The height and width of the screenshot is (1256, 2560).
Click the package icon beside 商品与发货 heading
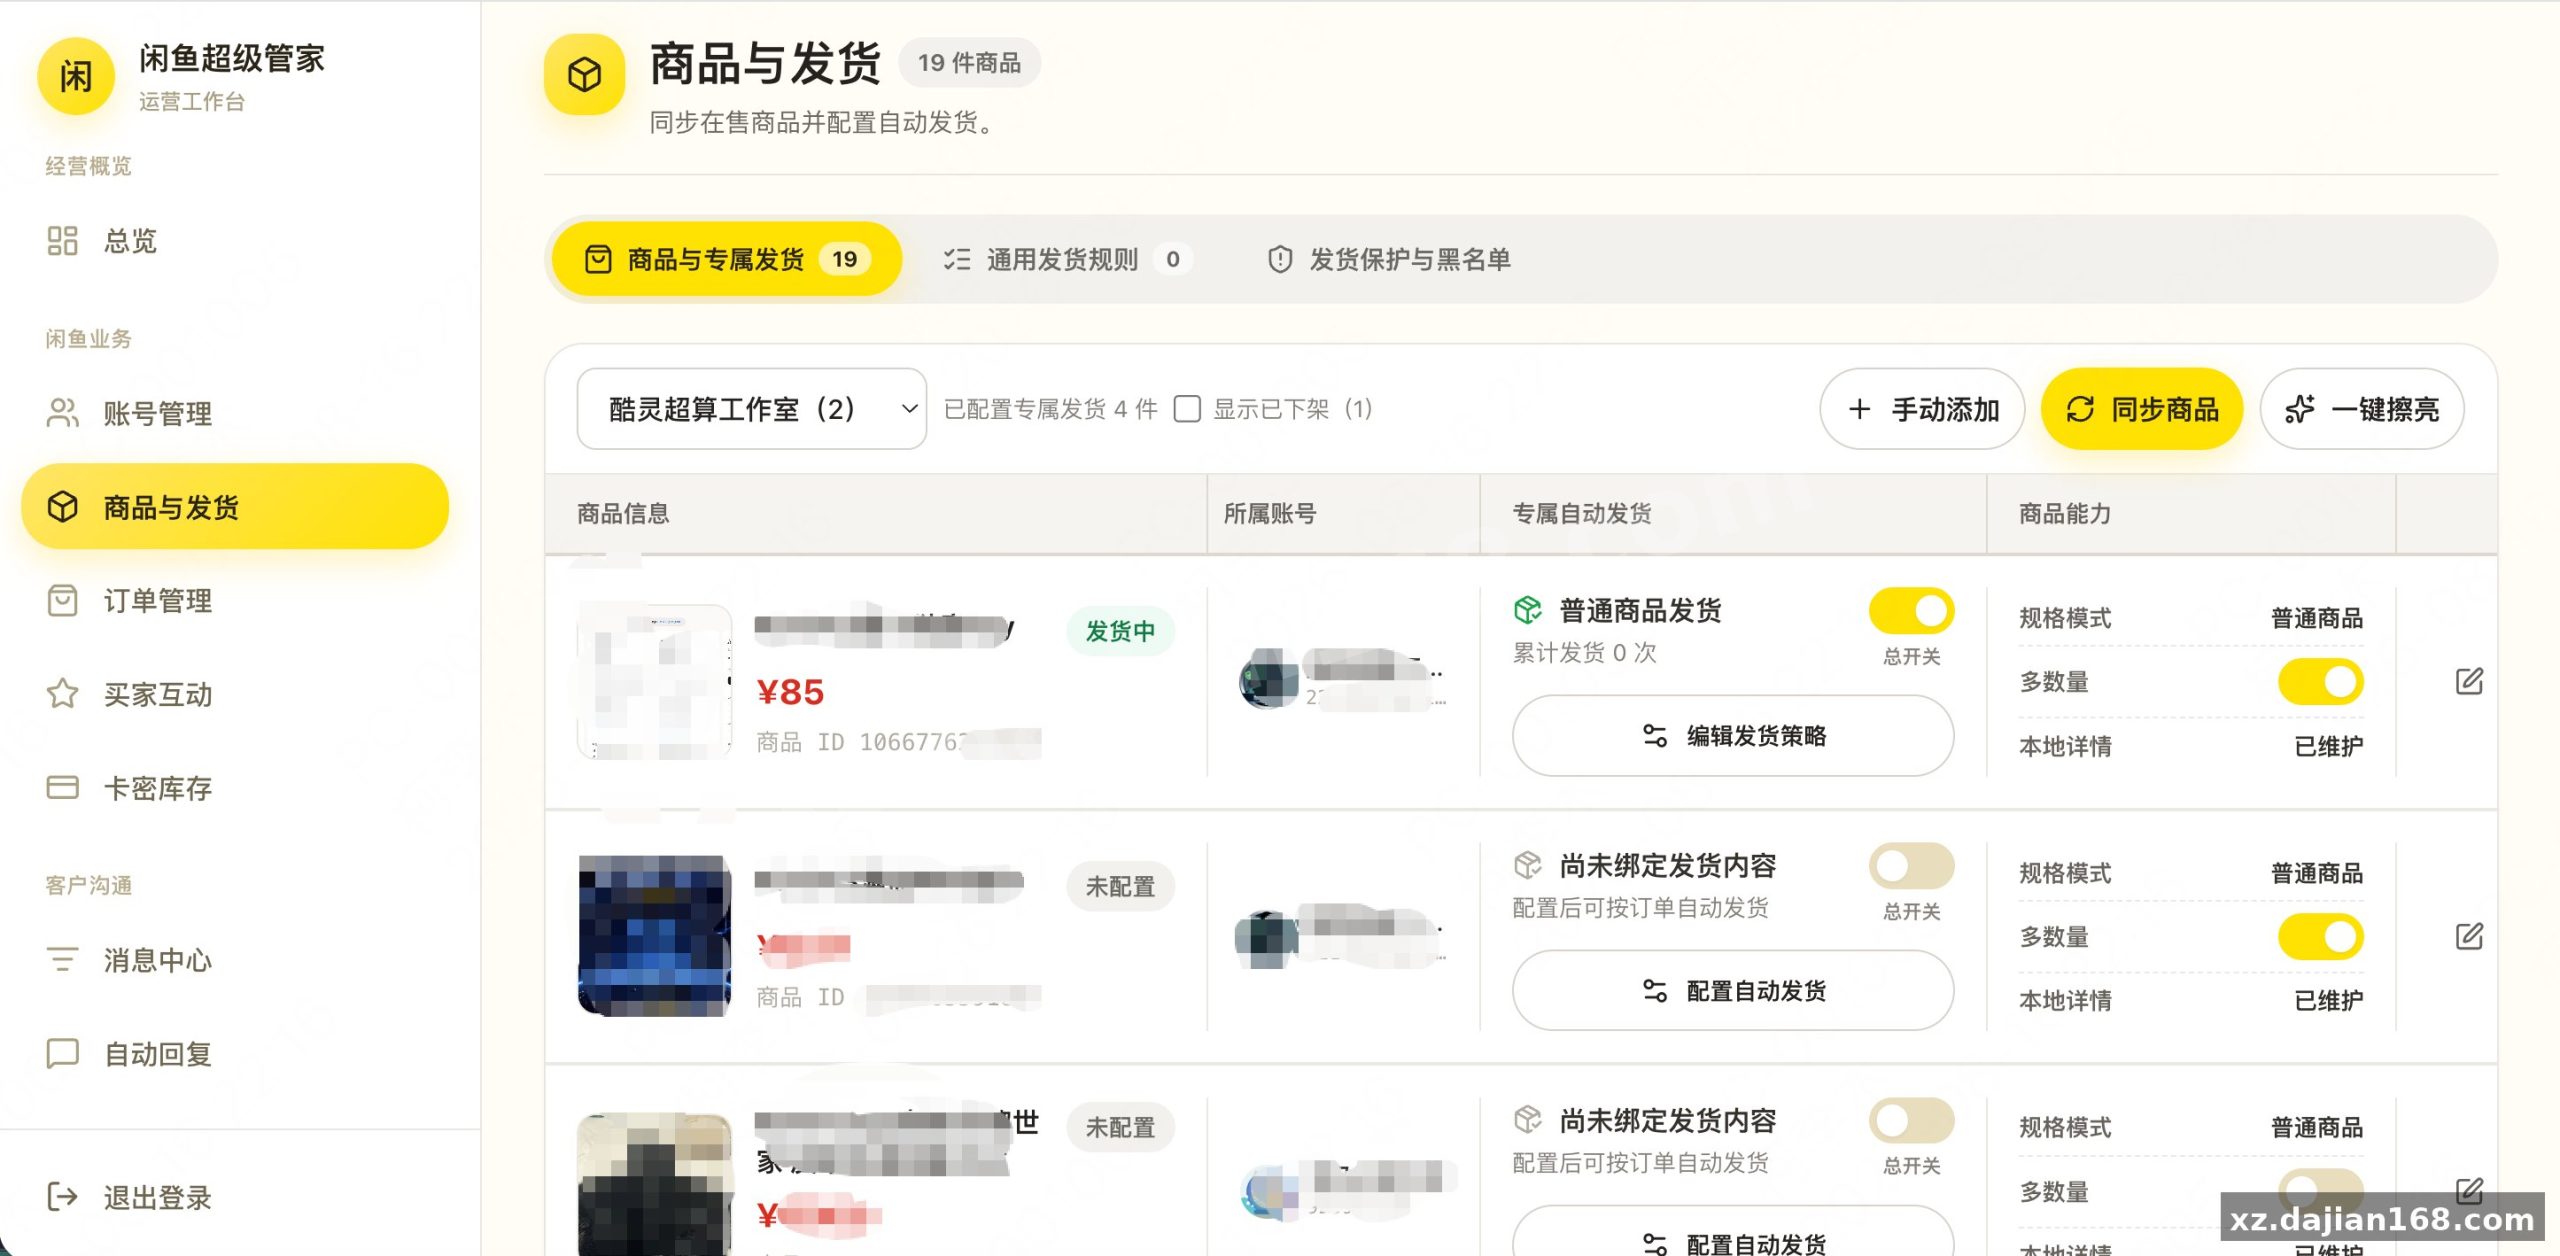tap(584, 75)
